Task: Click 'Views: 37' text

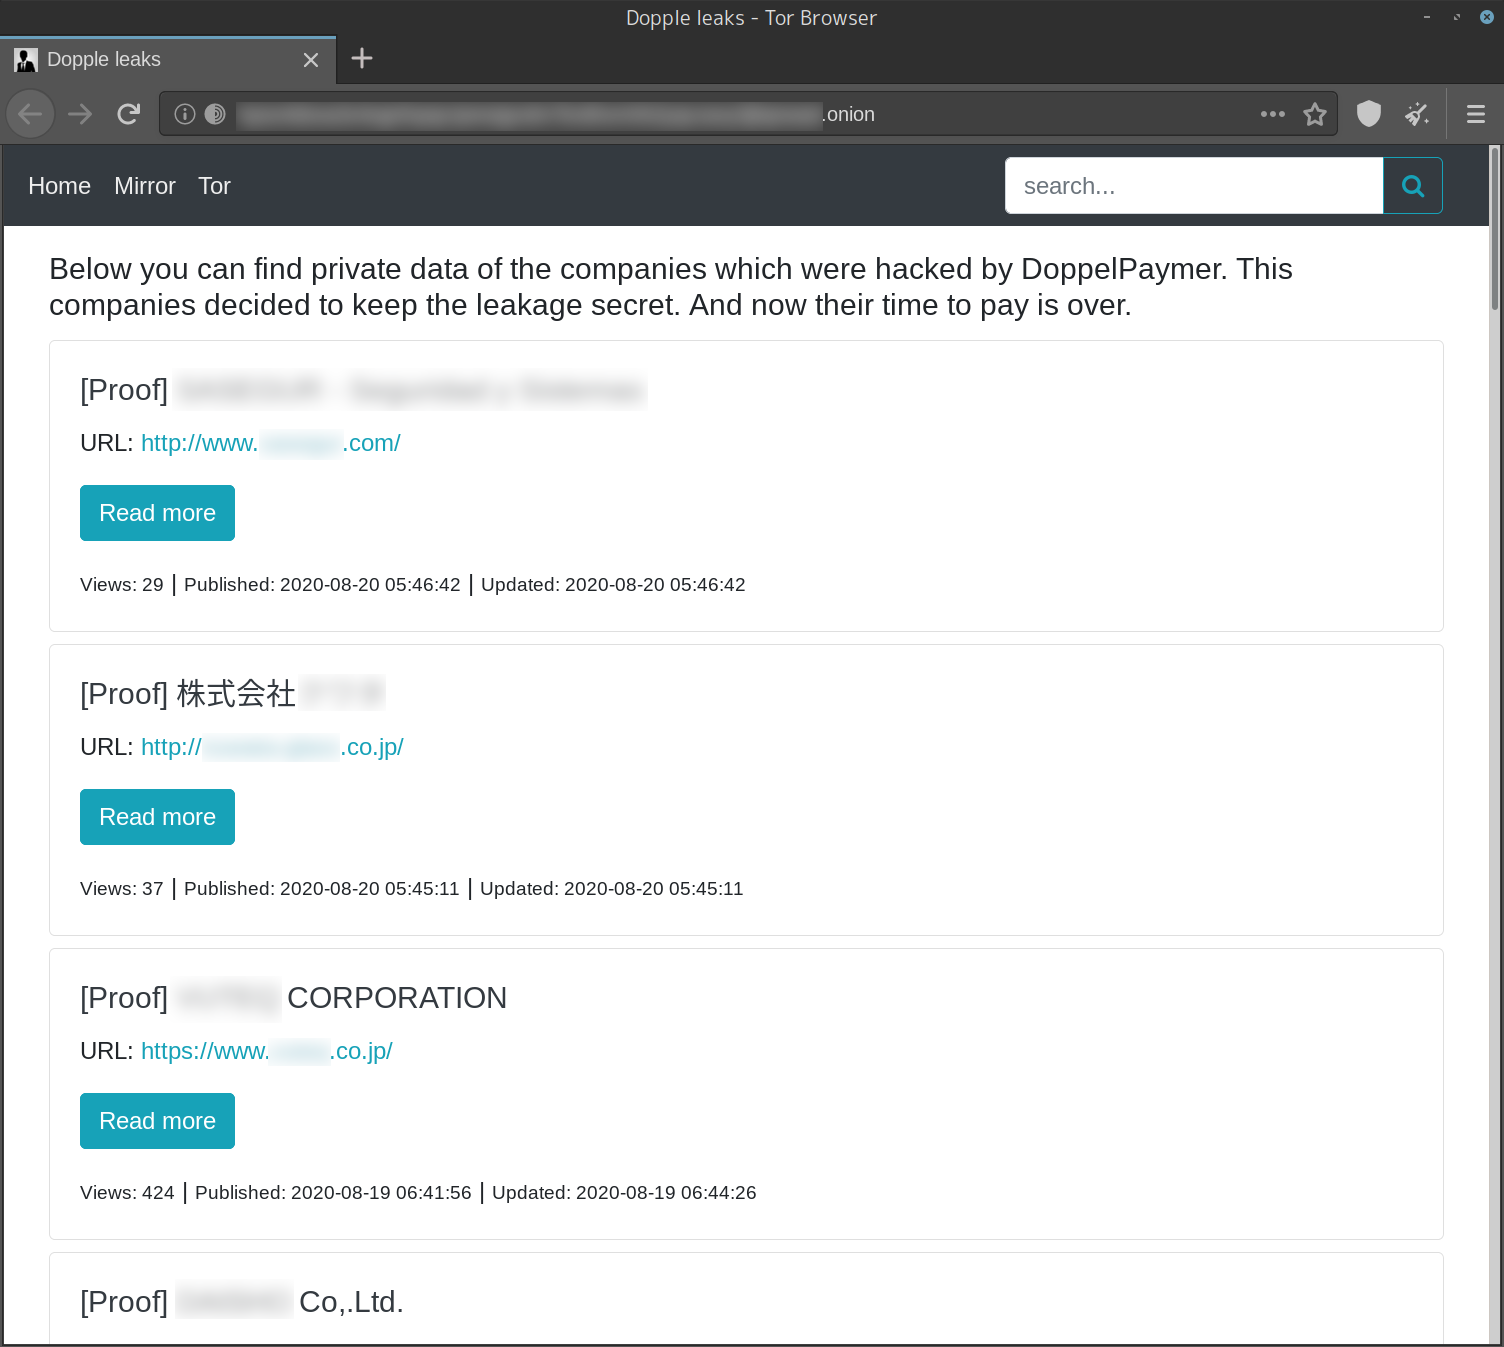Action: pyautogui.click(x=121, y=889)
